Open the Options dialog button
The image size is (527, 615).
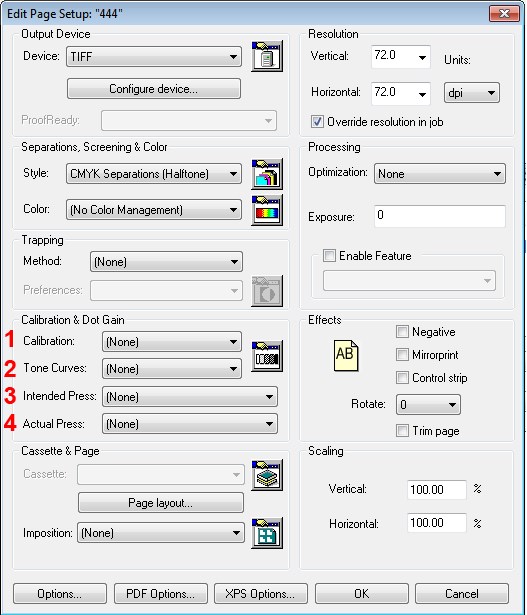point(60,593)
